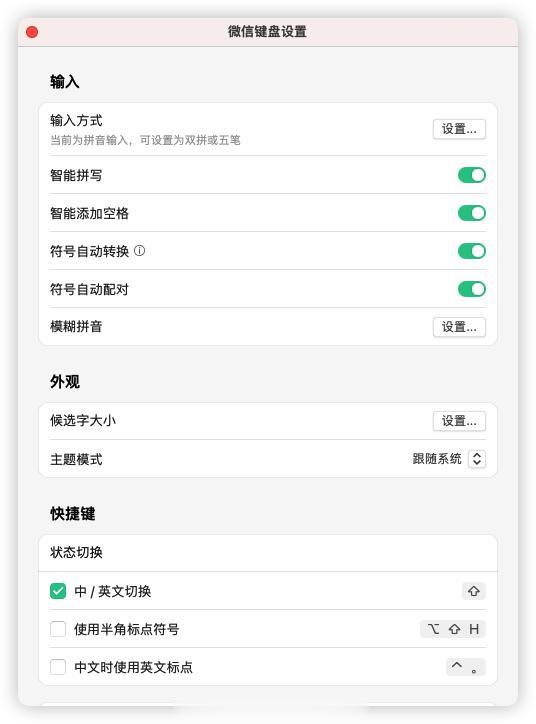Toggle 智能拼写 switch off
This screenshot has height=724, width=536.
pos(471,175)
